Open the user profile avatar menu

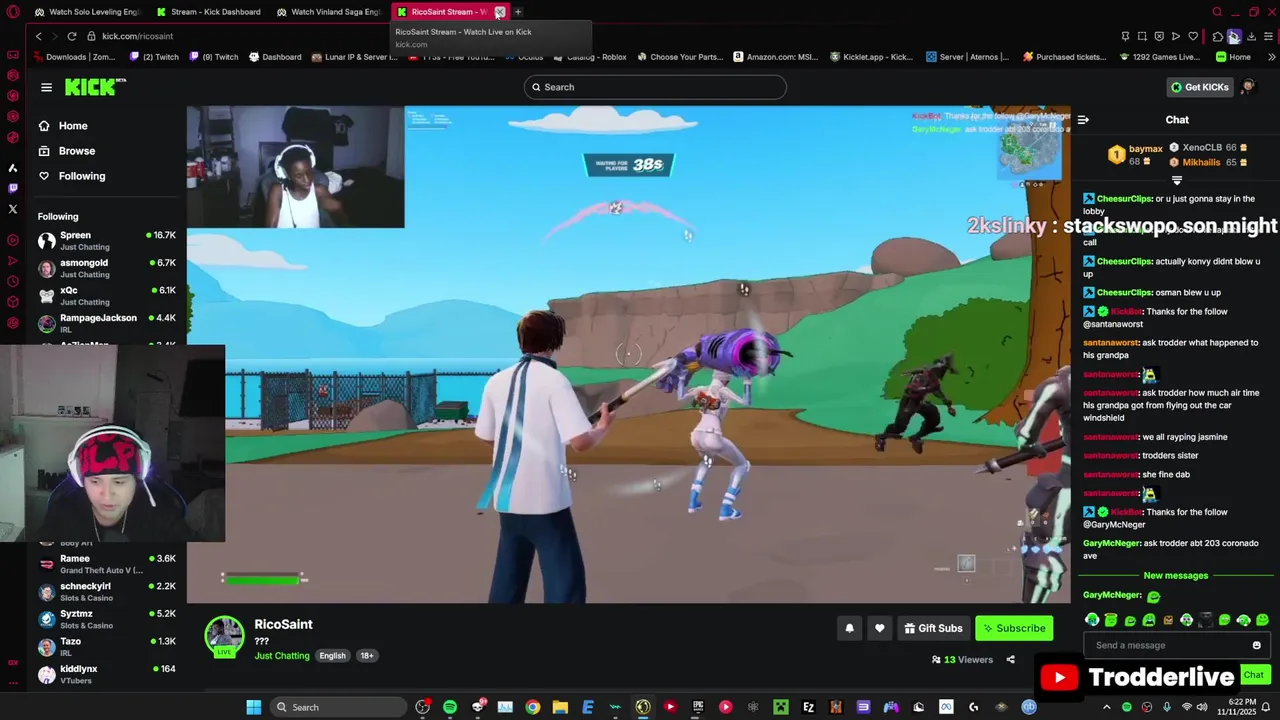(1248, 87)
